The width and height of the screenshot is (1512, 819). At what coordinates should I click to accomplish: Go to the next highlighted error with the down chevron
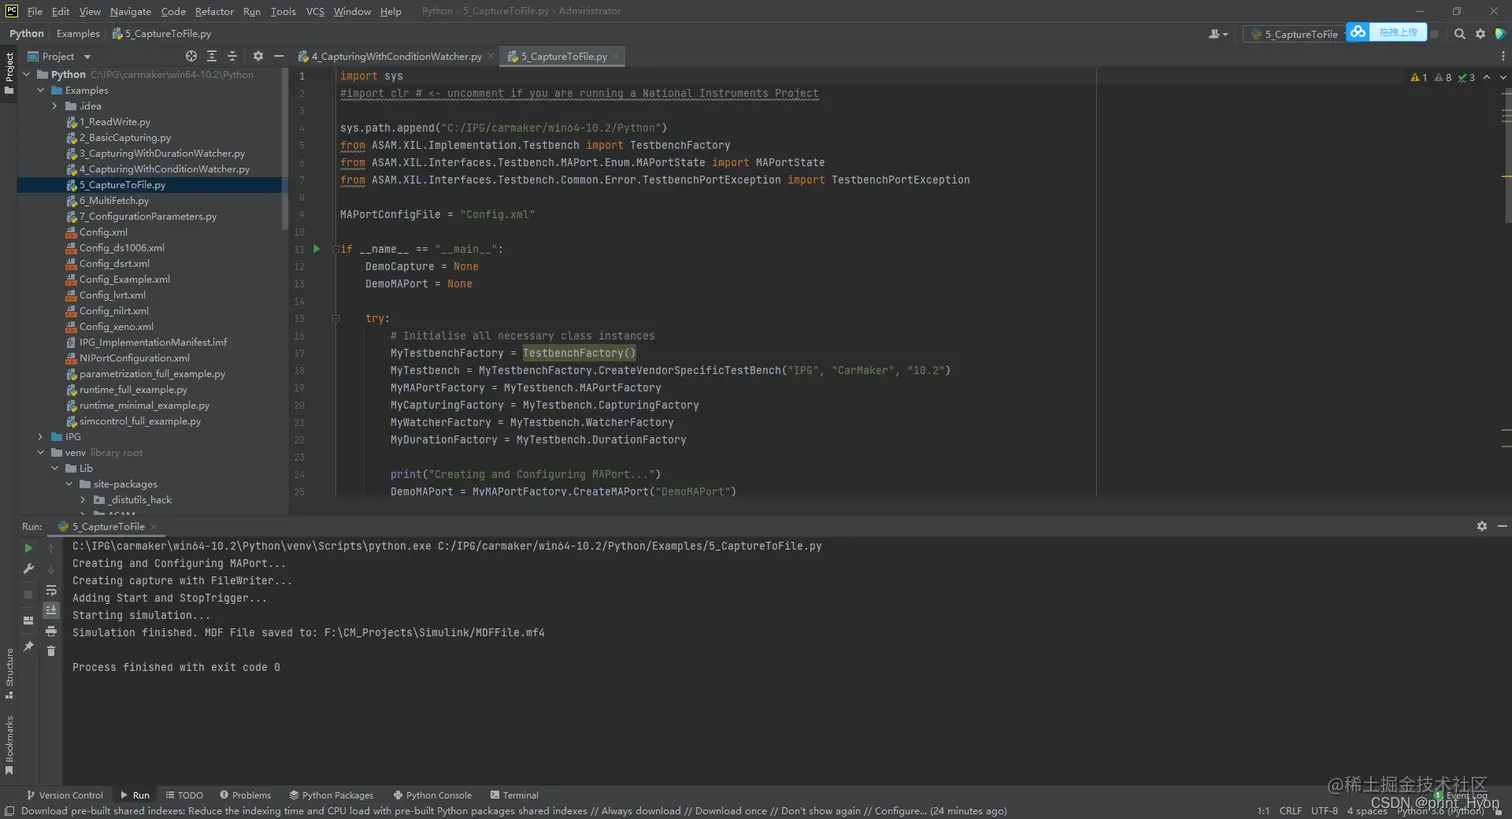[x=1502, y=77]
